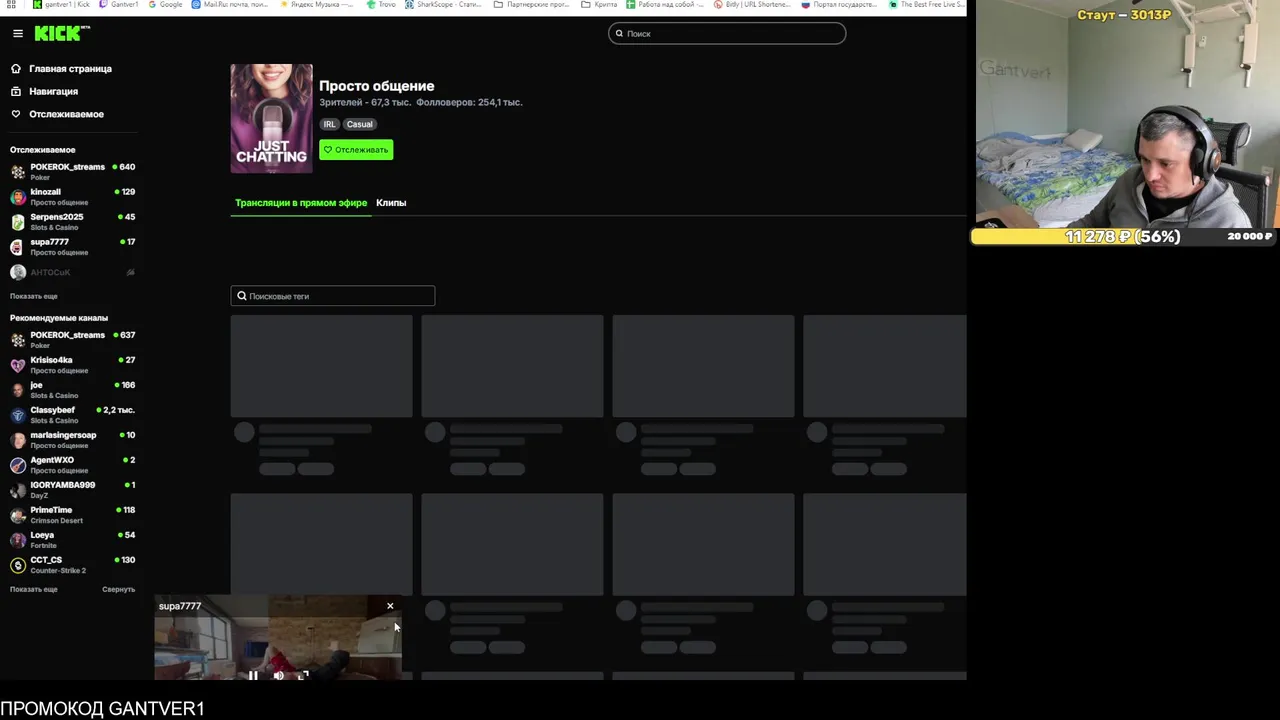The image size is (1280, 720).
Task: Open Отслеживаемое in the sidebar menu
Action: [66, 114]
